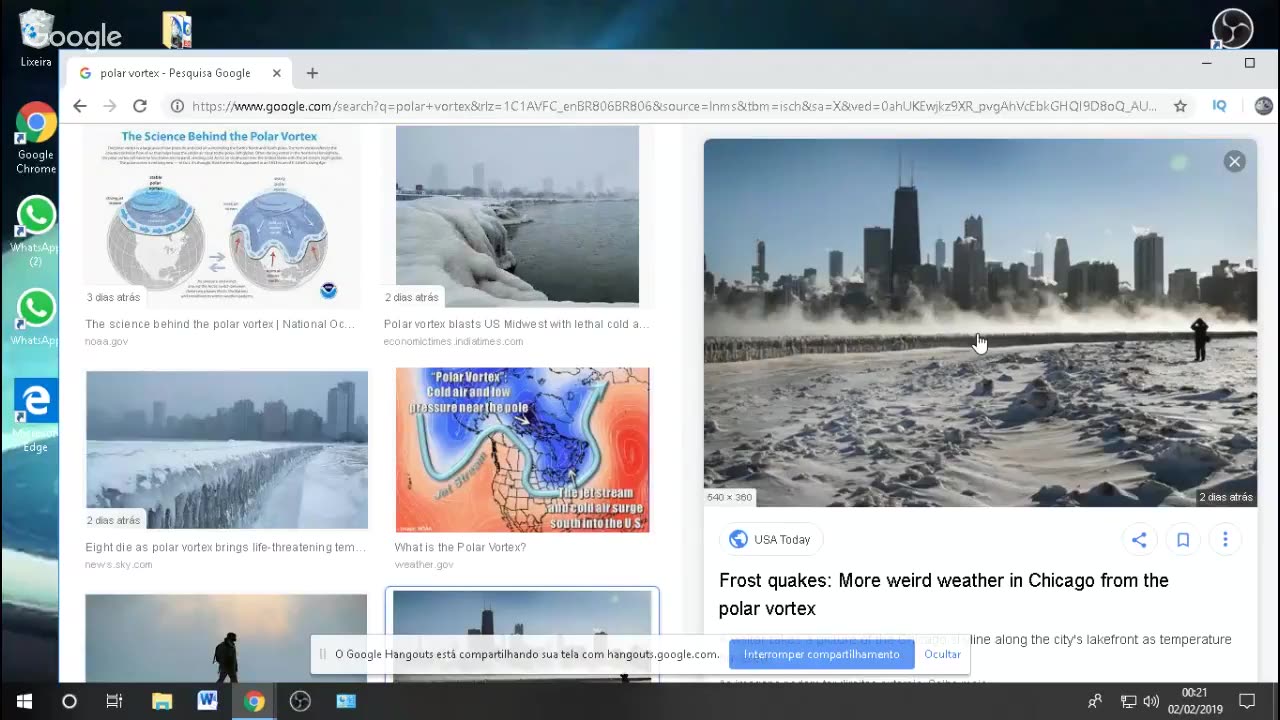The height and width of the screenshot is (720, 1280).
Task: Open Google Chrome desktop shortcut
Action: coord(36,138)
